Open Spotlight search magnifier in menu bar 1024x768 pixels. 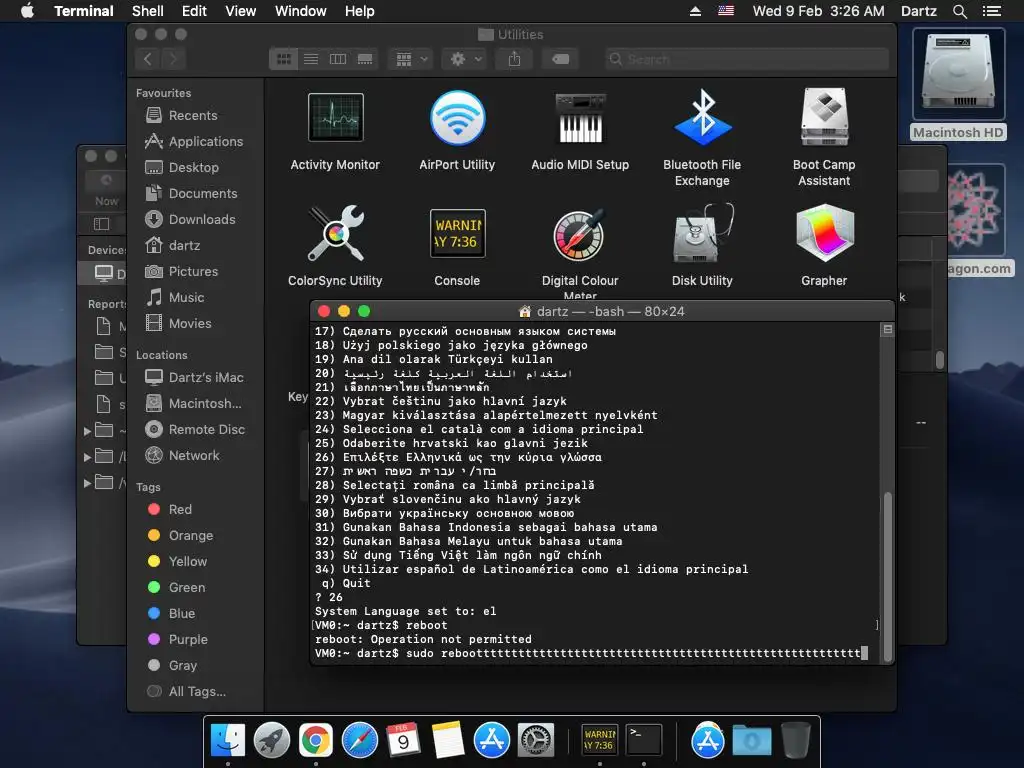tap(959, 11)
